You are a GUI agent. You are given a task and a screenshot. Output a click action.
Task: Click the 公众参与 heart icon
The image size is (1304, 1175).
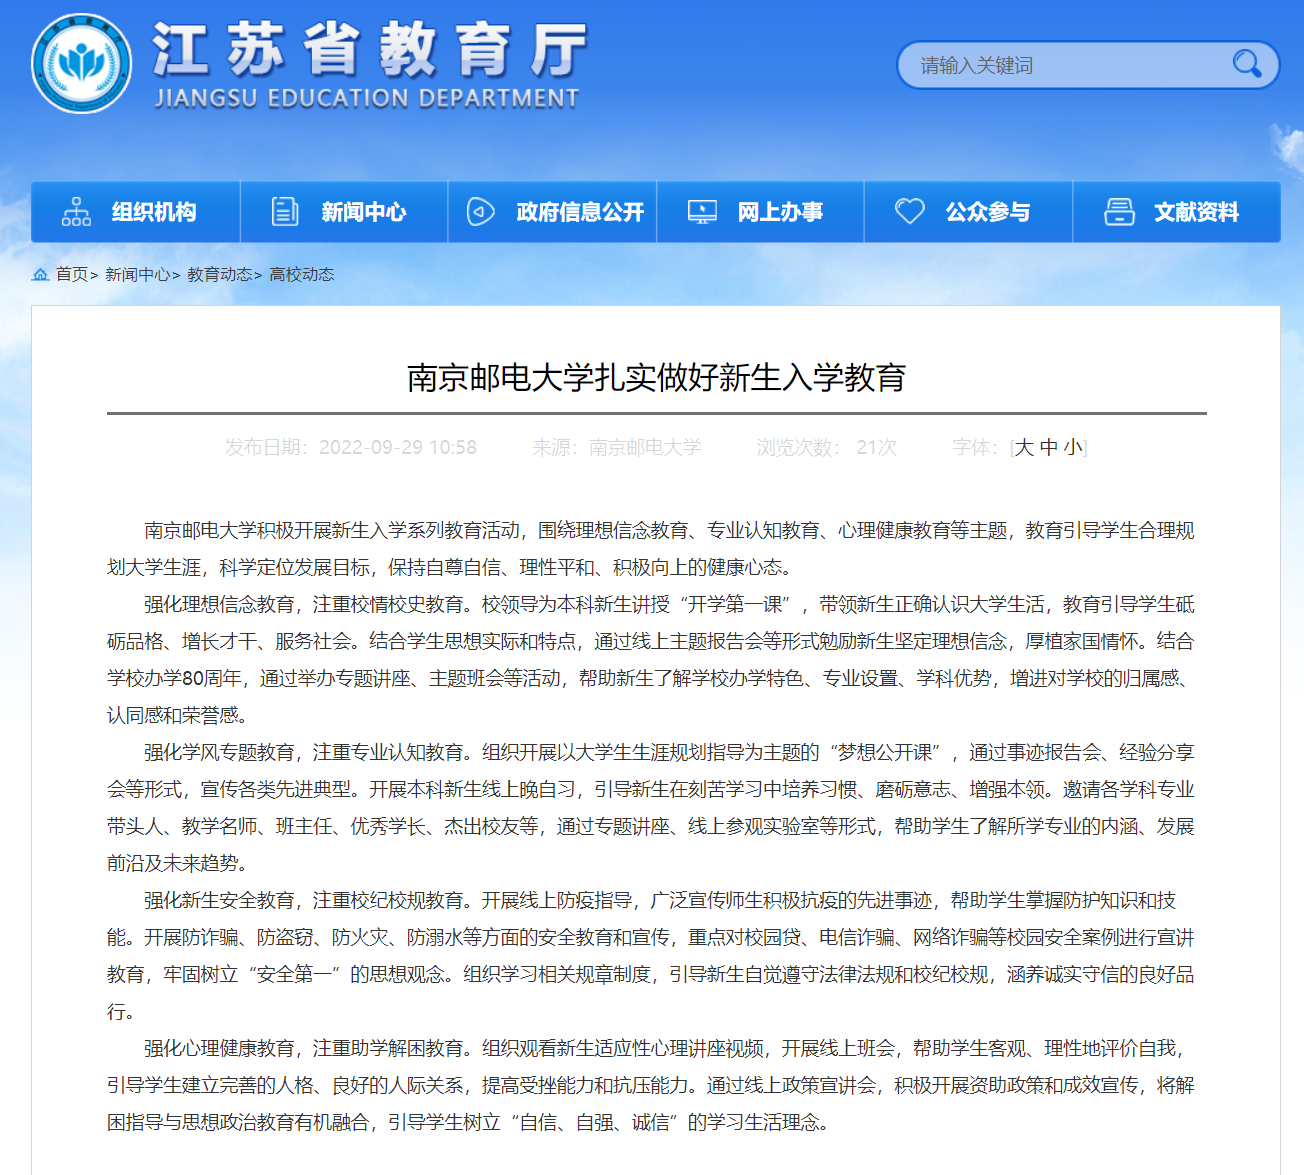tap(909, 212)
